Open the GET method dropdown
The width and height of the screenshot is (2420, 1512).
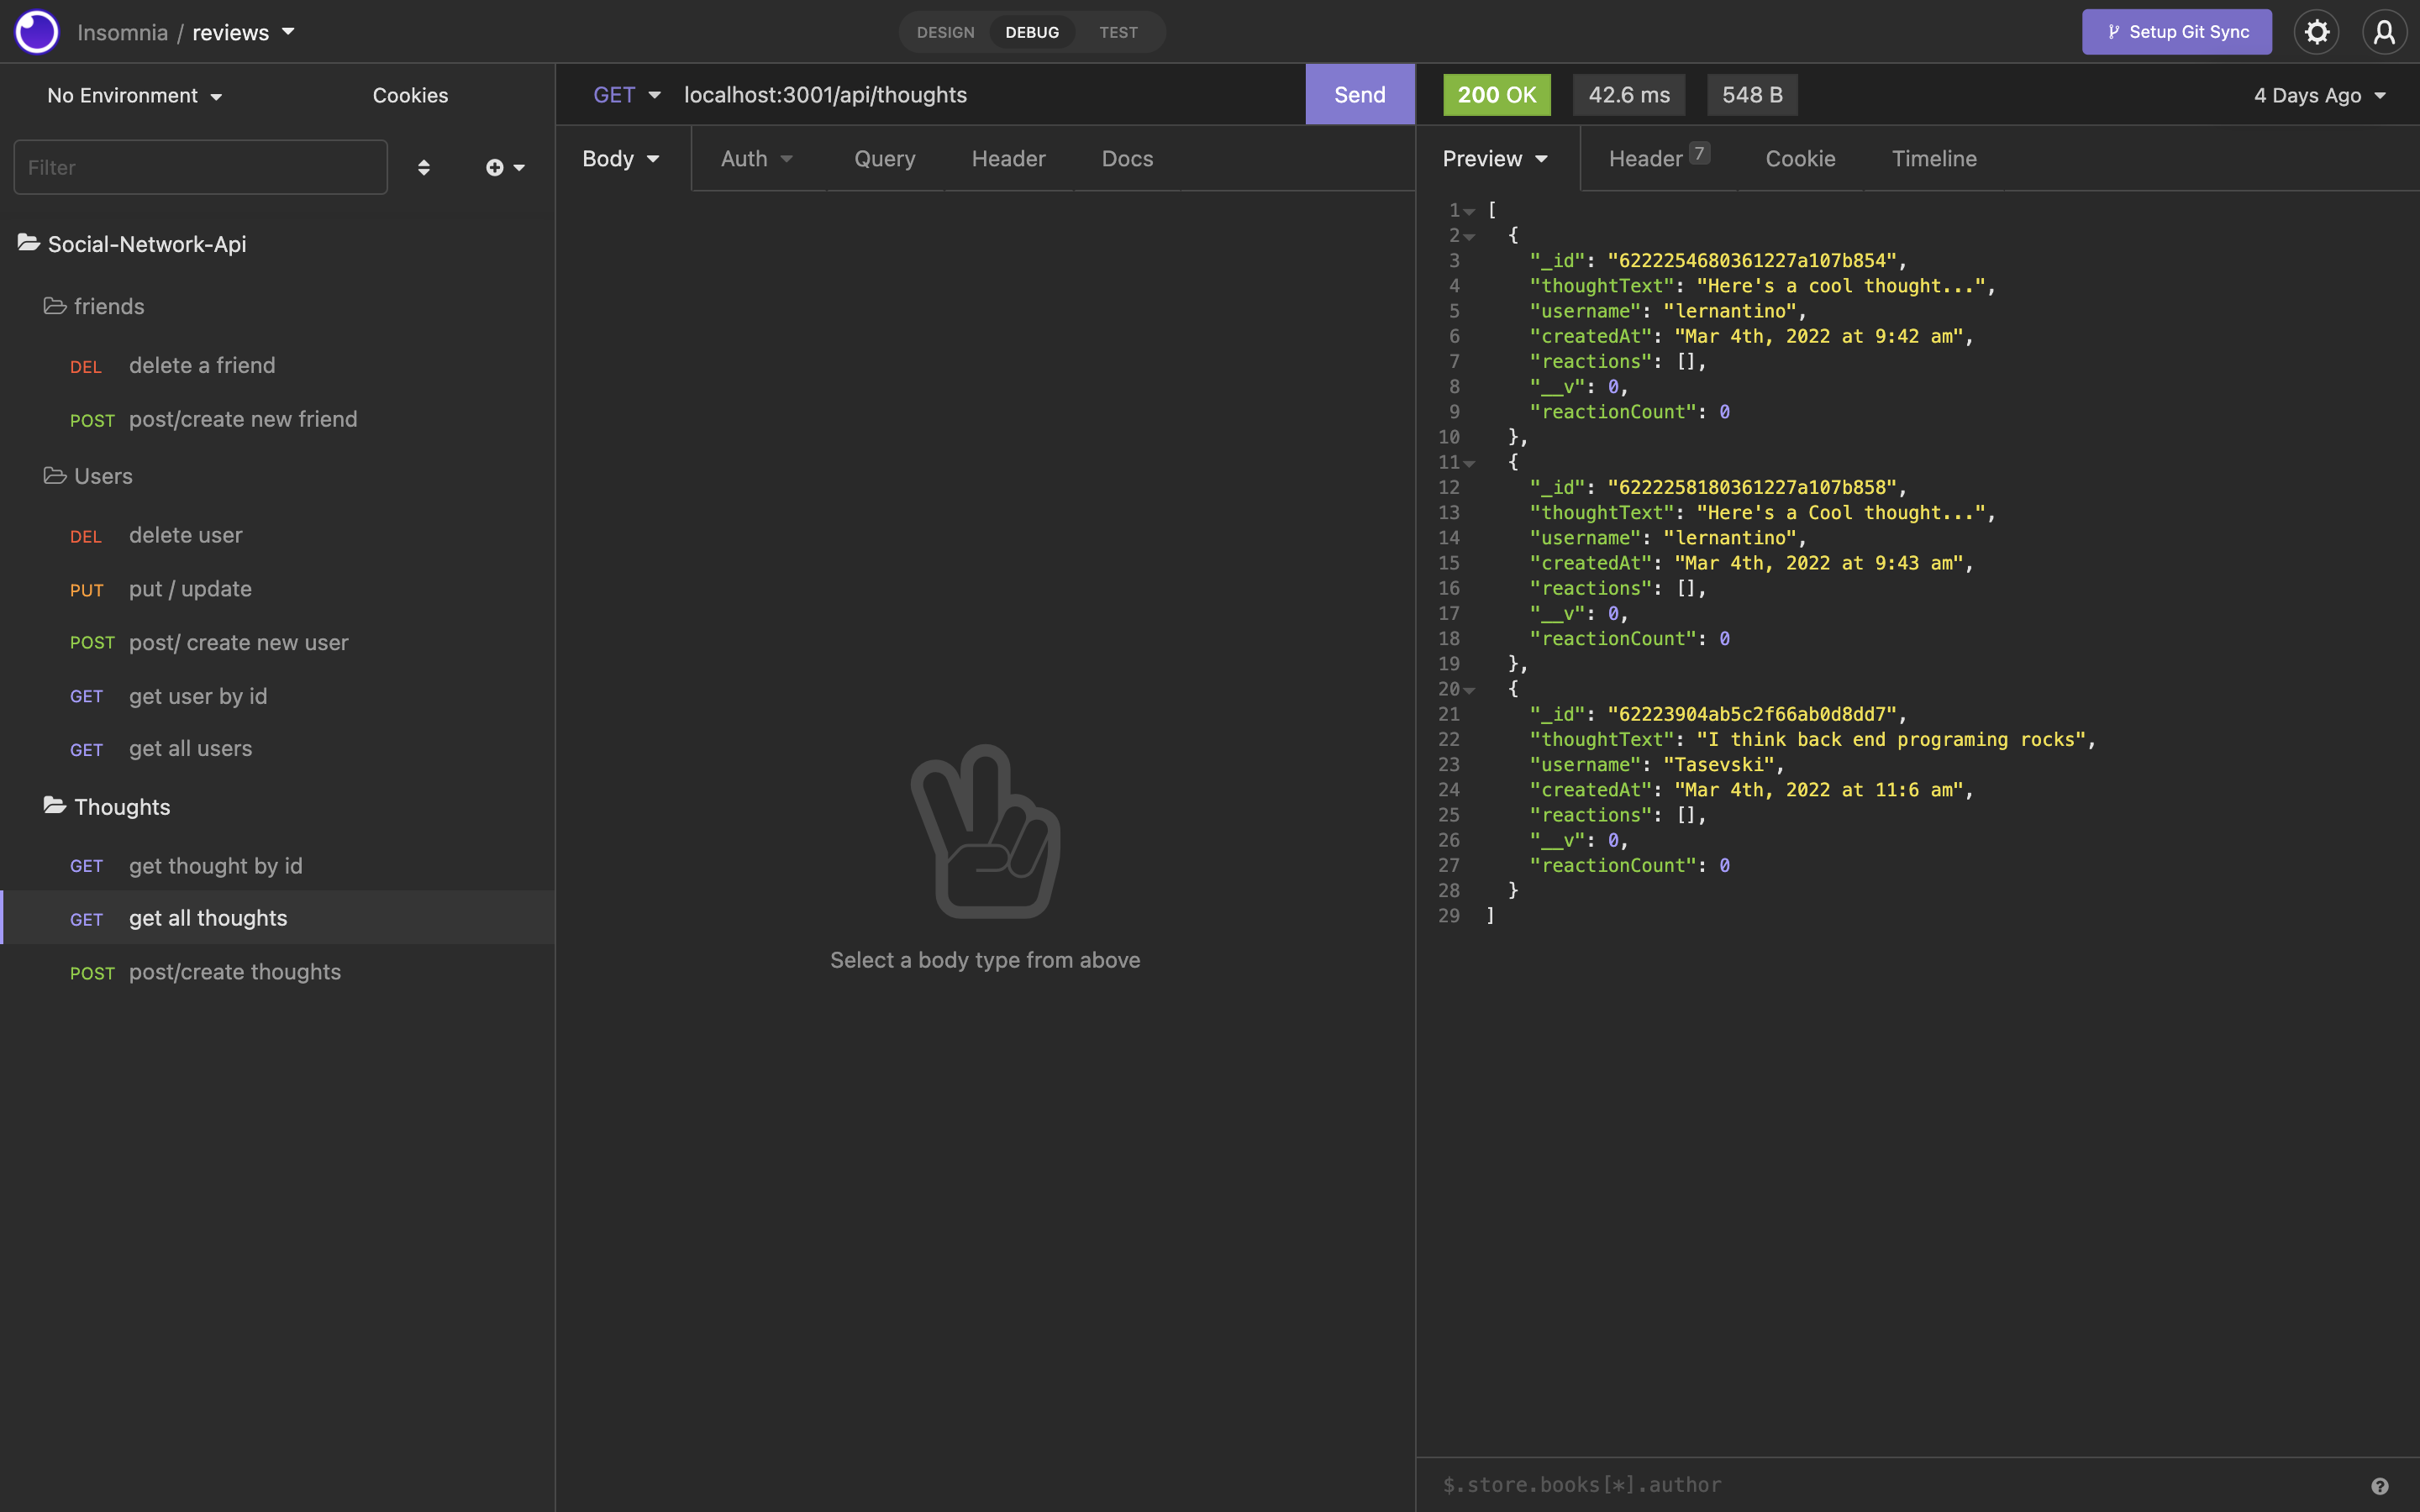[626, 94]
